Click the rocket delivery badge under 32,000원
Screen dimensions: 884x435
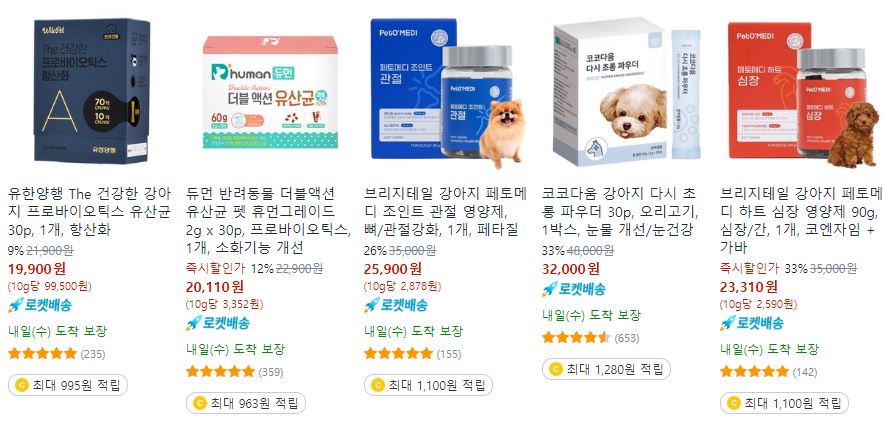pyautogui.click(x=574, y=290)
